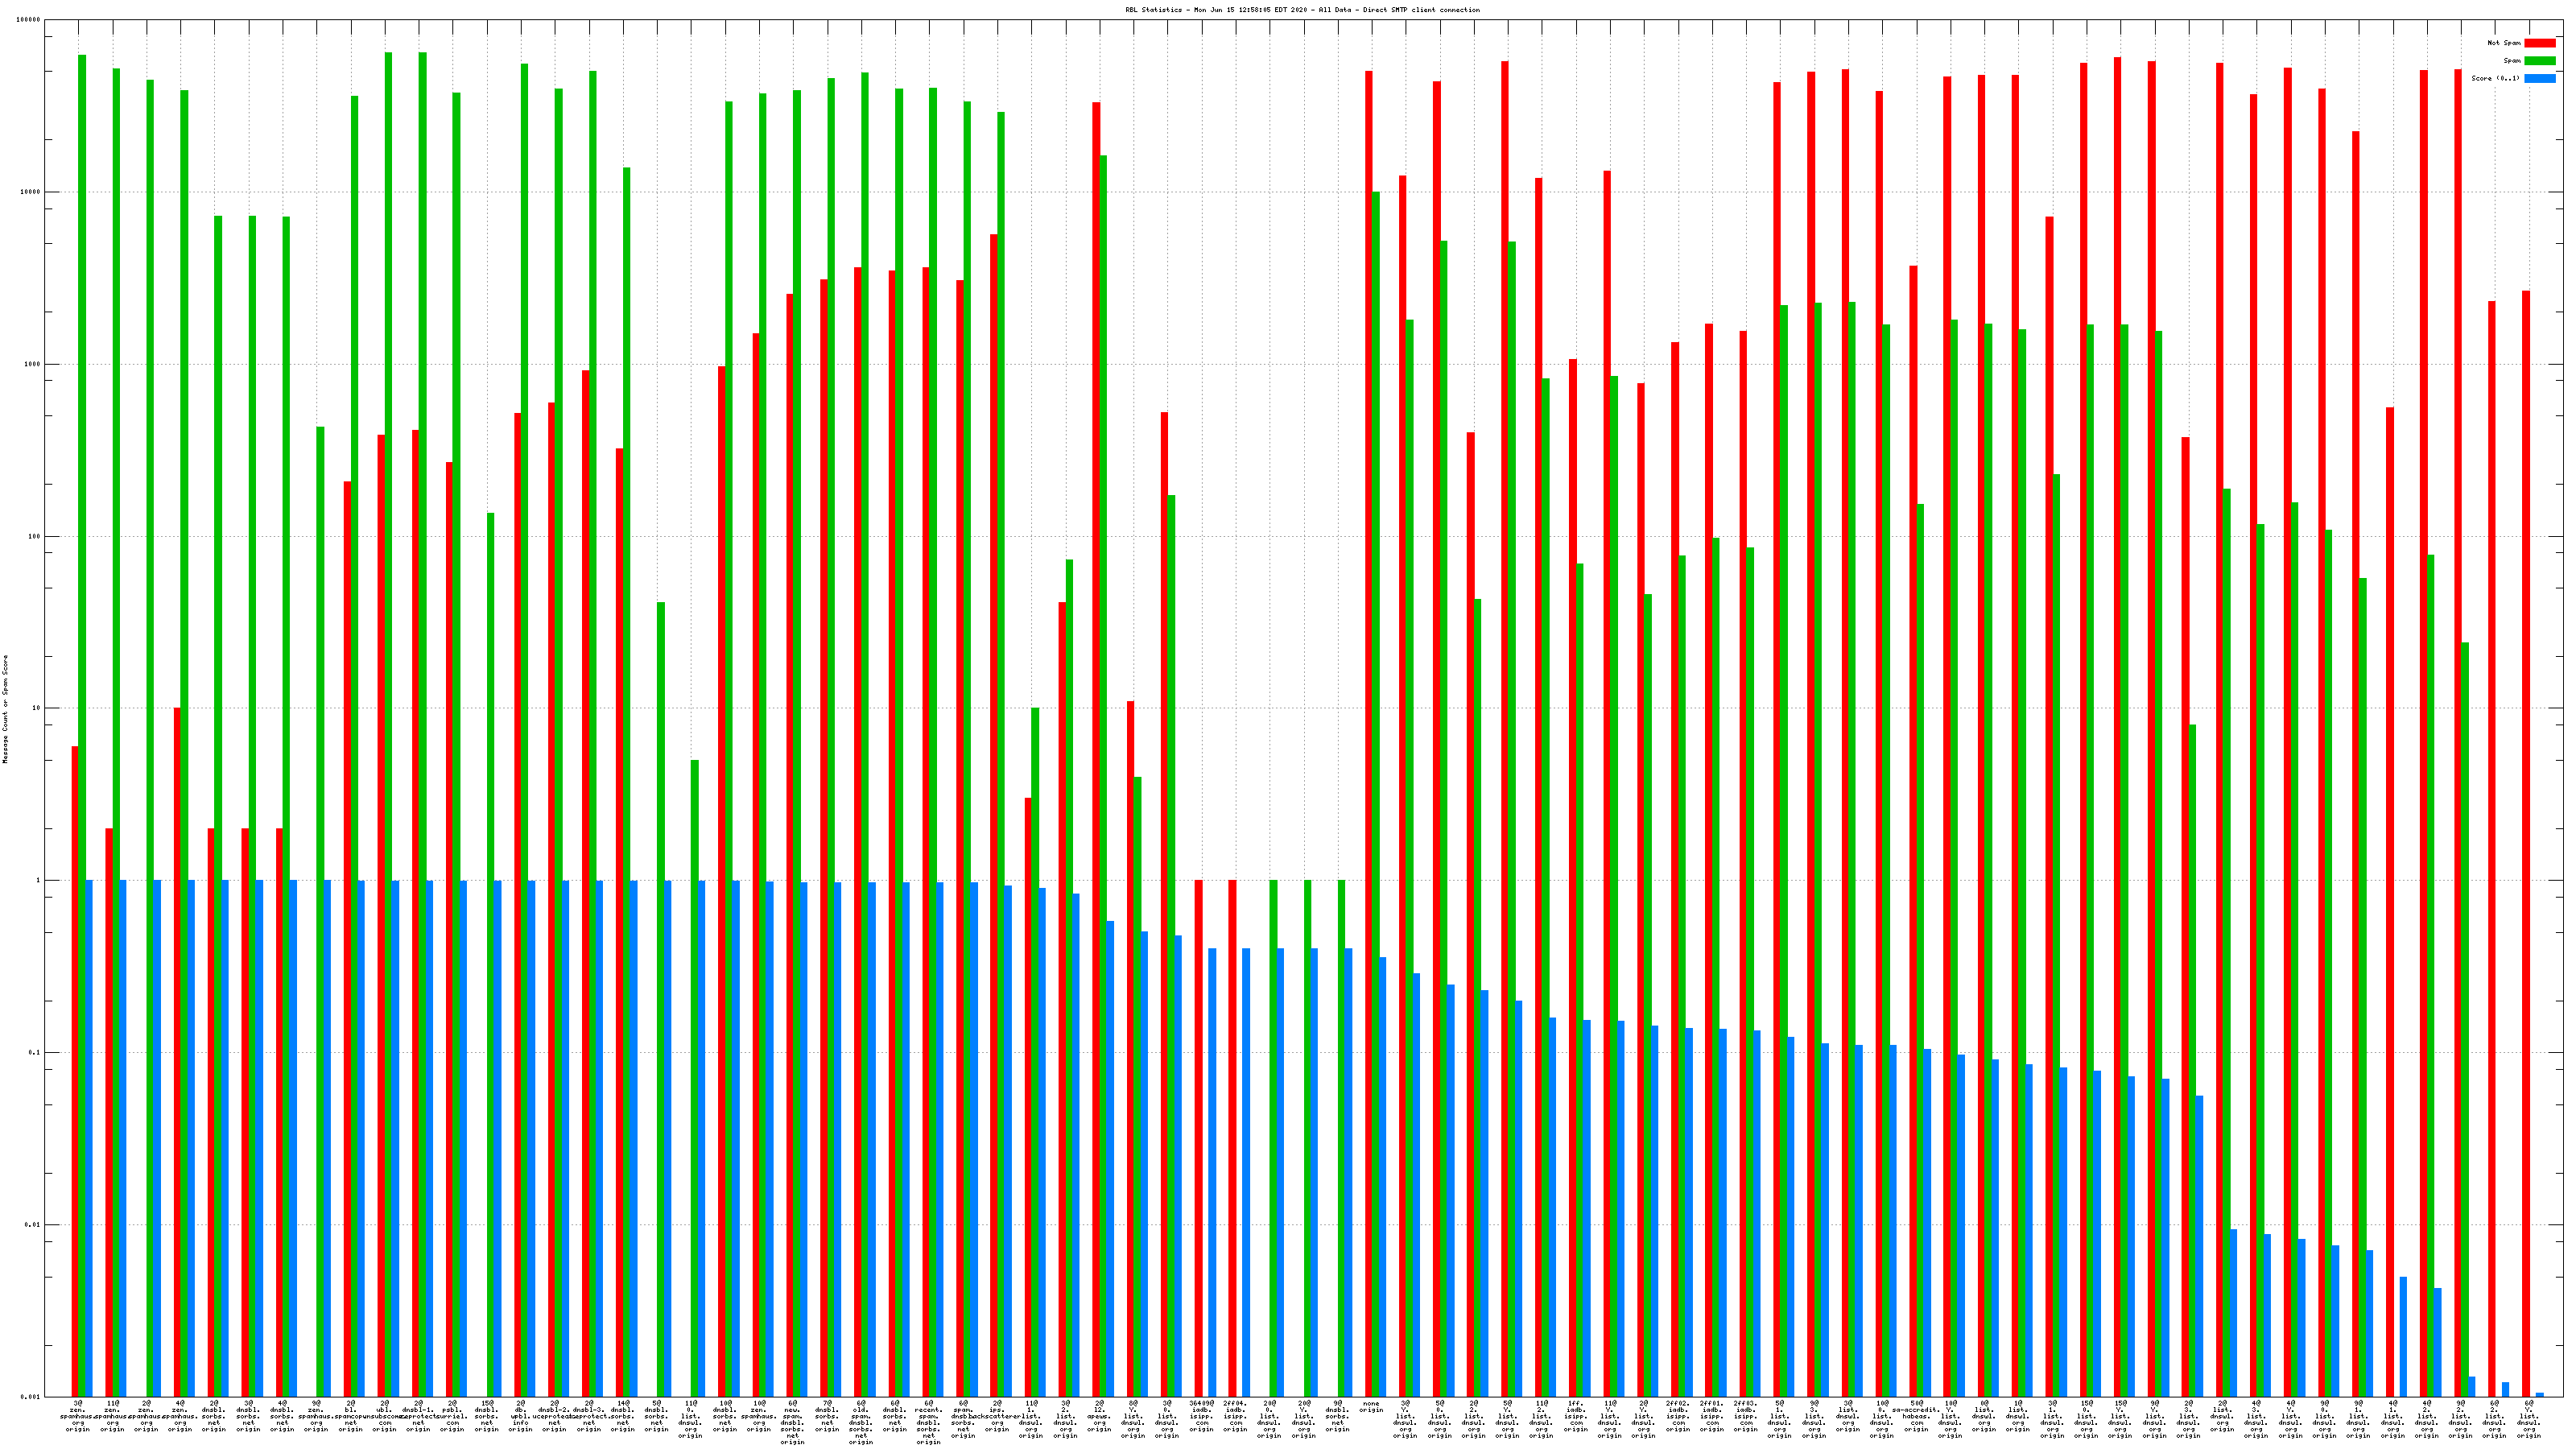Click the 100000 y-axis tick label

pyautogui.click(x=29, y=20)
